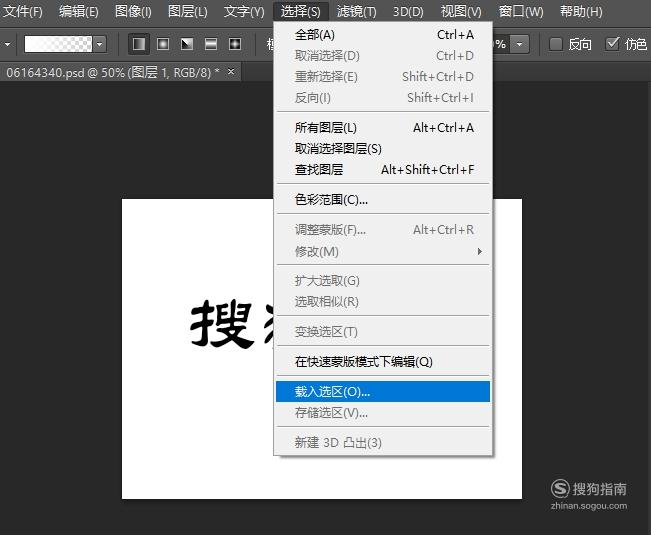Click the 变换选区(T) menu entry
The height and width of the screenshot is (535, 651).
(x=383, y=332)
